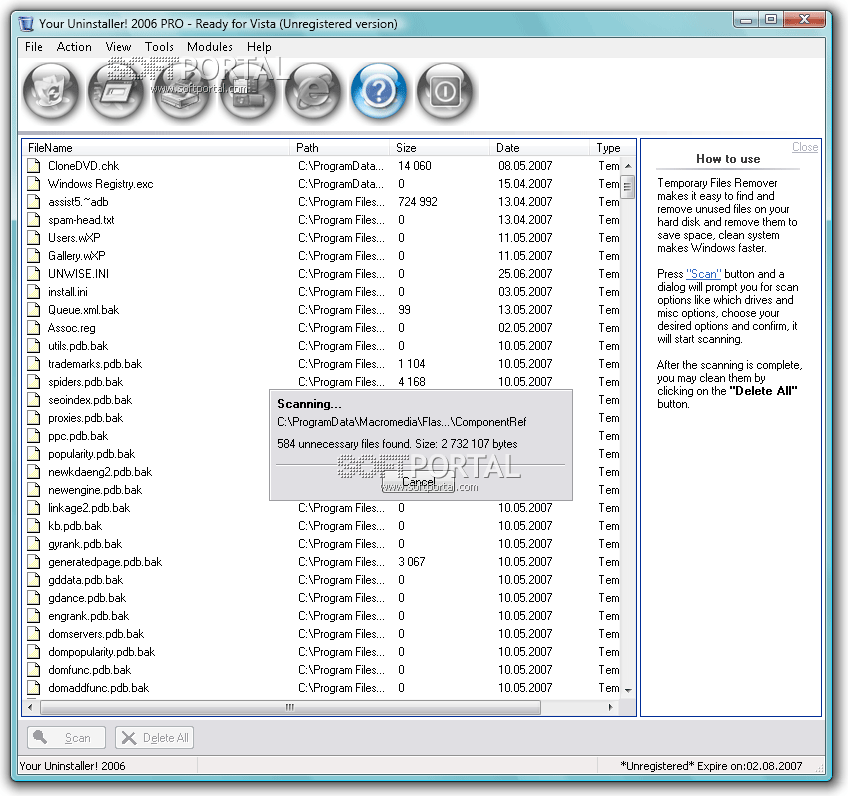Viewport: 848px width, 796px height.
Task: Click the vertical scrollbar down arrow
Action: [x=628, y=690]
